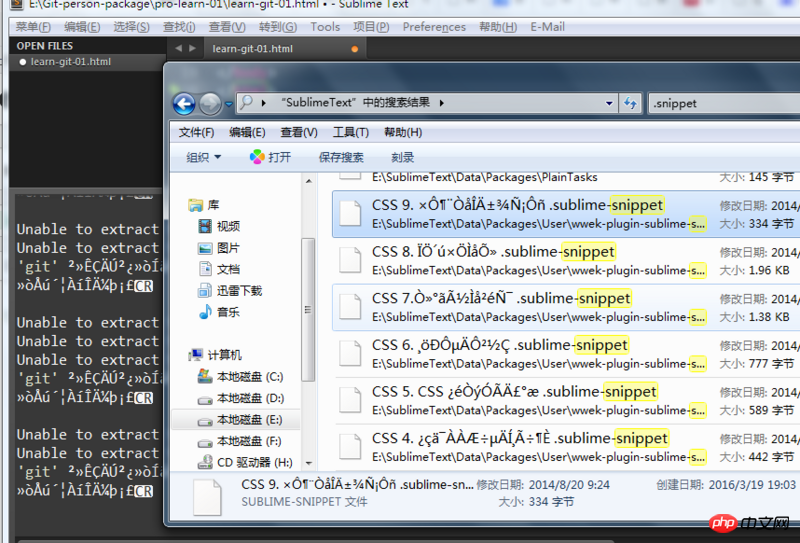Select 视频 library icon
800x543 pixels.
pos(205,226)
